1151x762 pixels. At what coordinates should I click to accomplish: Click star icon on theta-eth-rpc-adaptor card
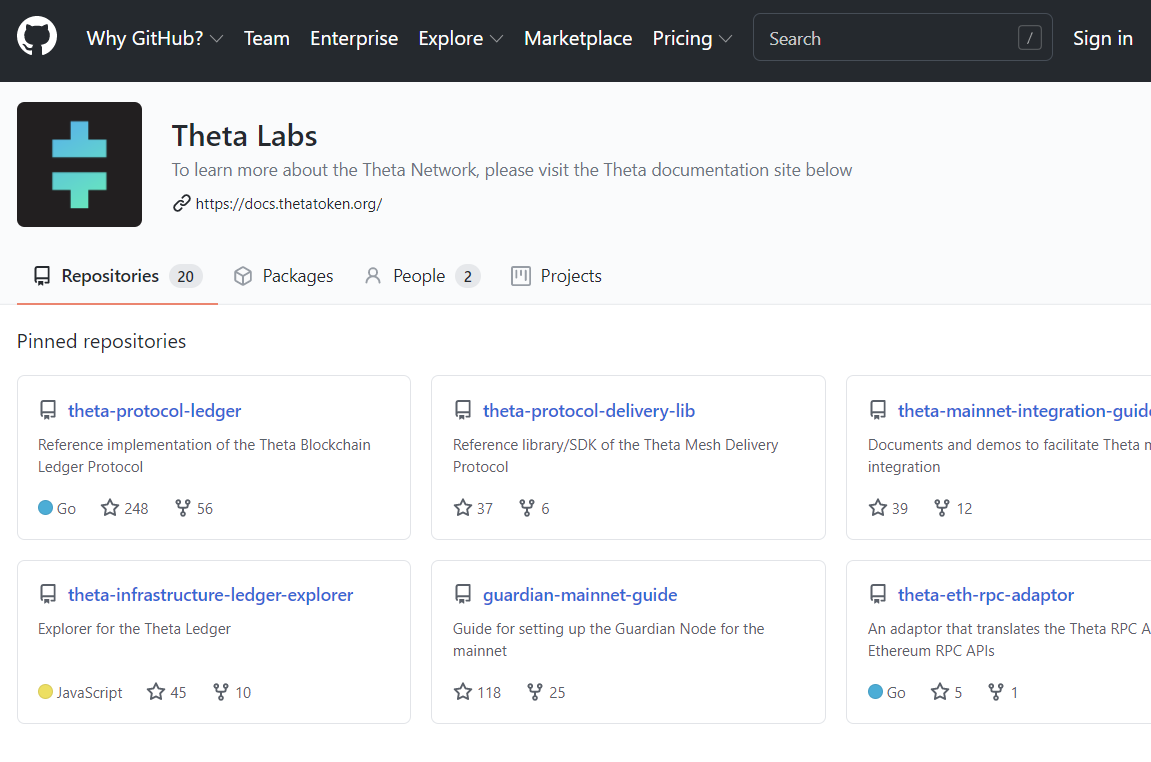pos(940,692)
